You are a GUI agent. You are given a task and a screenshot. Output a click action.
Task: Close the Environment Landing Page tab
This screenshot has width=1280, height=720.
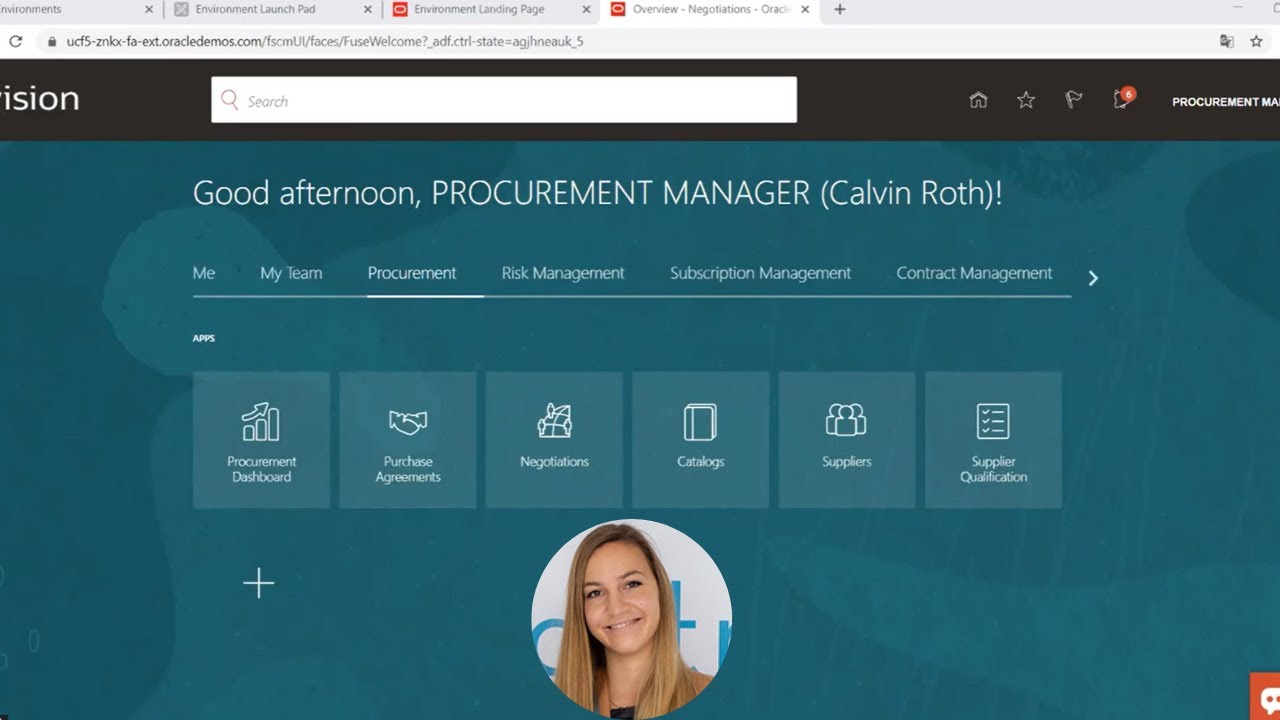(x=587, y=10)
